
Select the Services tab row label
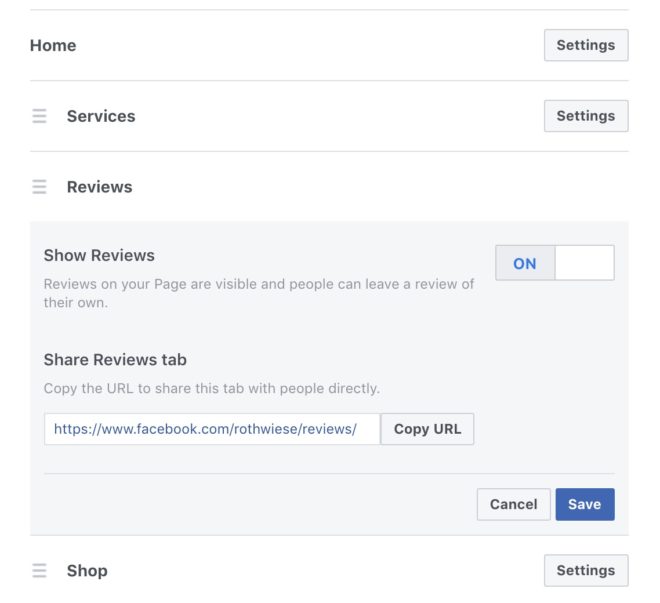tap(101, 116)
